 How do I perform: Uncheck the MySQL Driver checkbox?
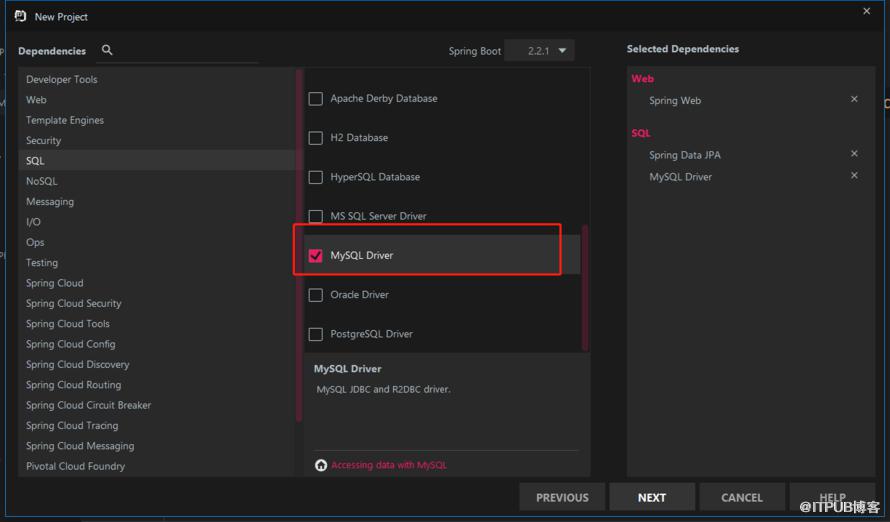click(x=316, y=256)
